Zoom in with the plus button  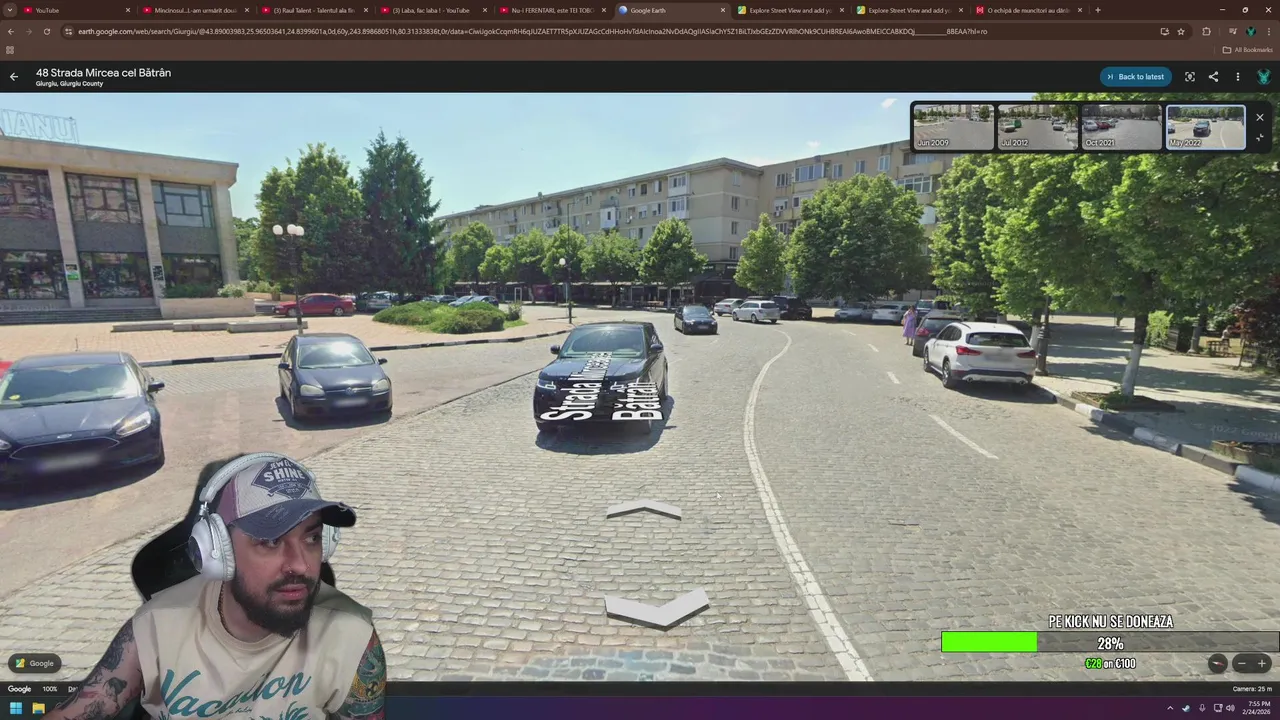1261,663
